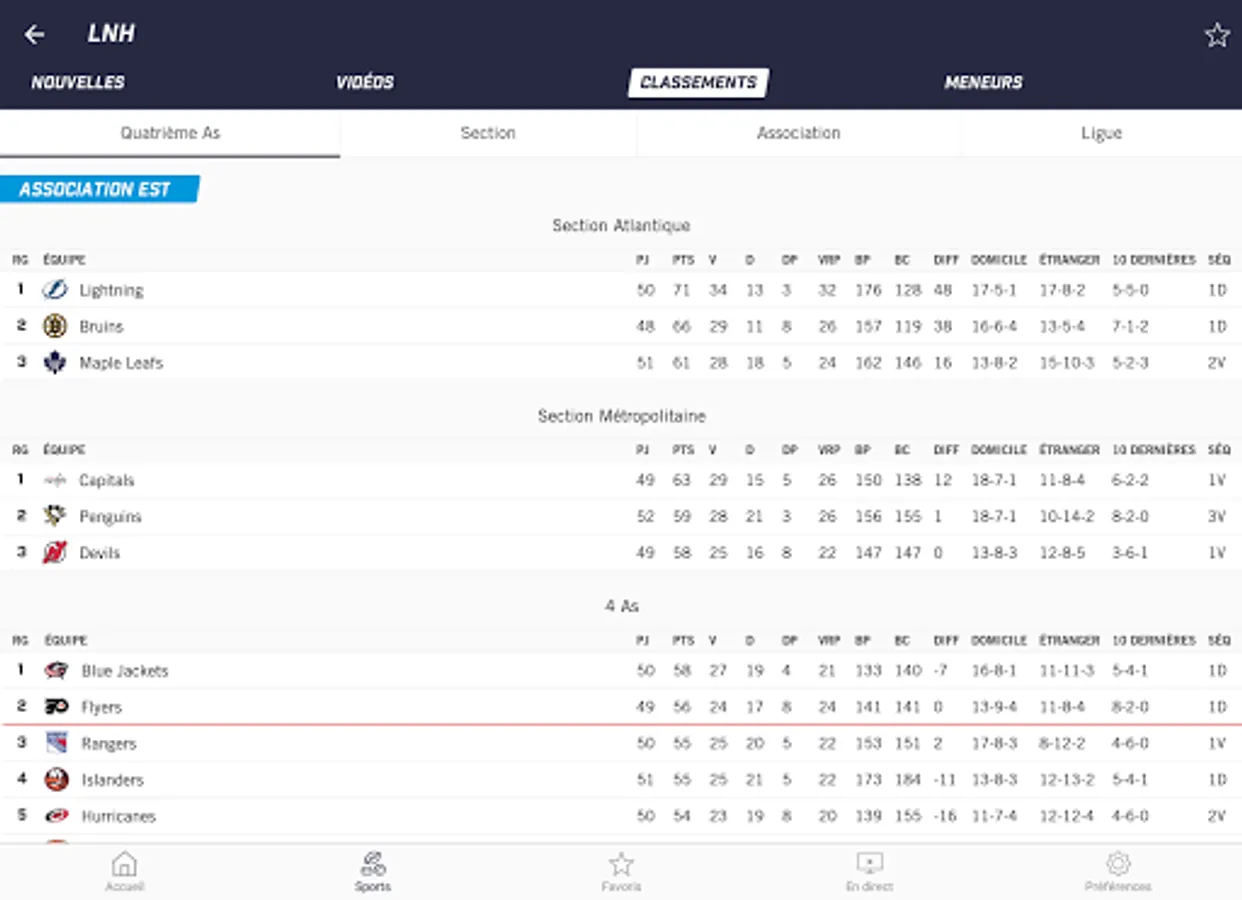The image size is (1242, 900).
Task: Tap the Penguins team logo
Action: pos(54,517)
